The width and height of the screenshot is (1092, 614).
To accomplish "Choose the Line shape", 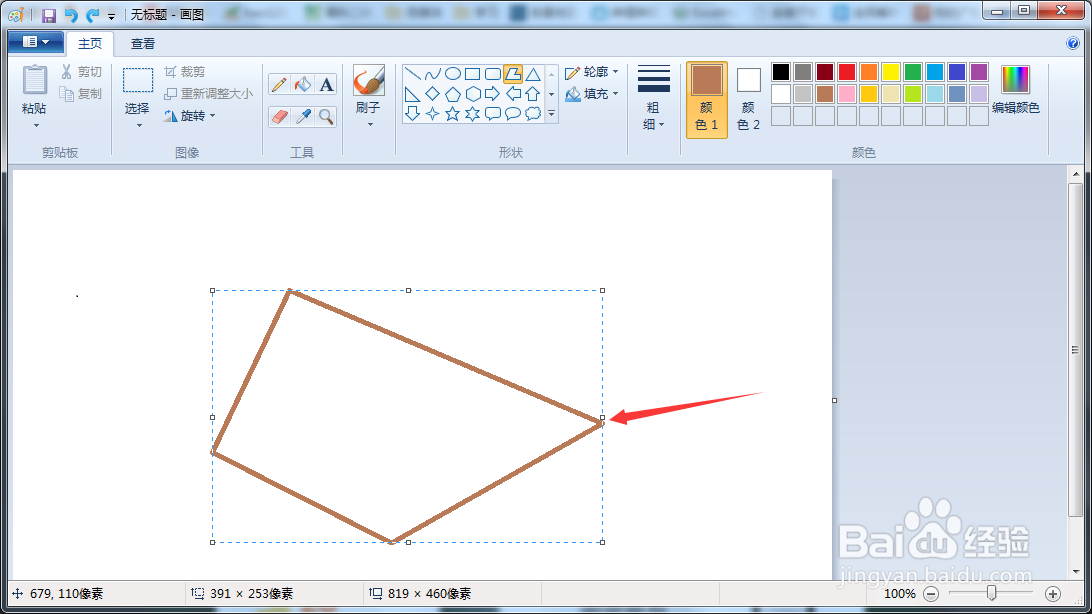I will click(x=412, y=74).
